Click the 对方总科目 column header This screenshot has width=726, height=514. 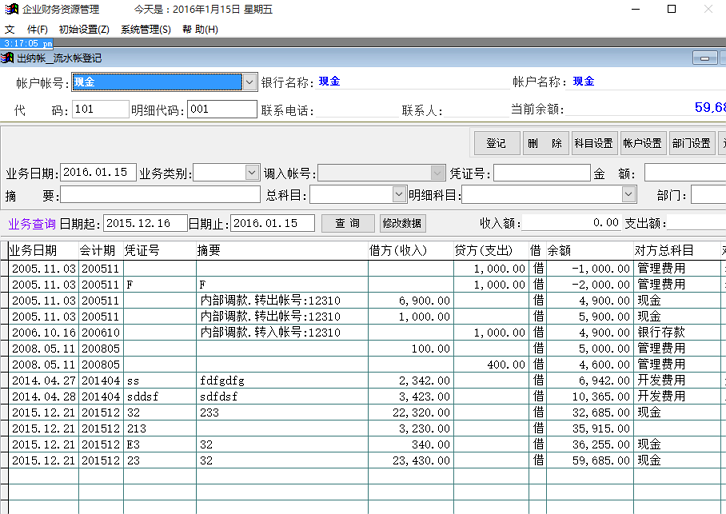(676, 251)
